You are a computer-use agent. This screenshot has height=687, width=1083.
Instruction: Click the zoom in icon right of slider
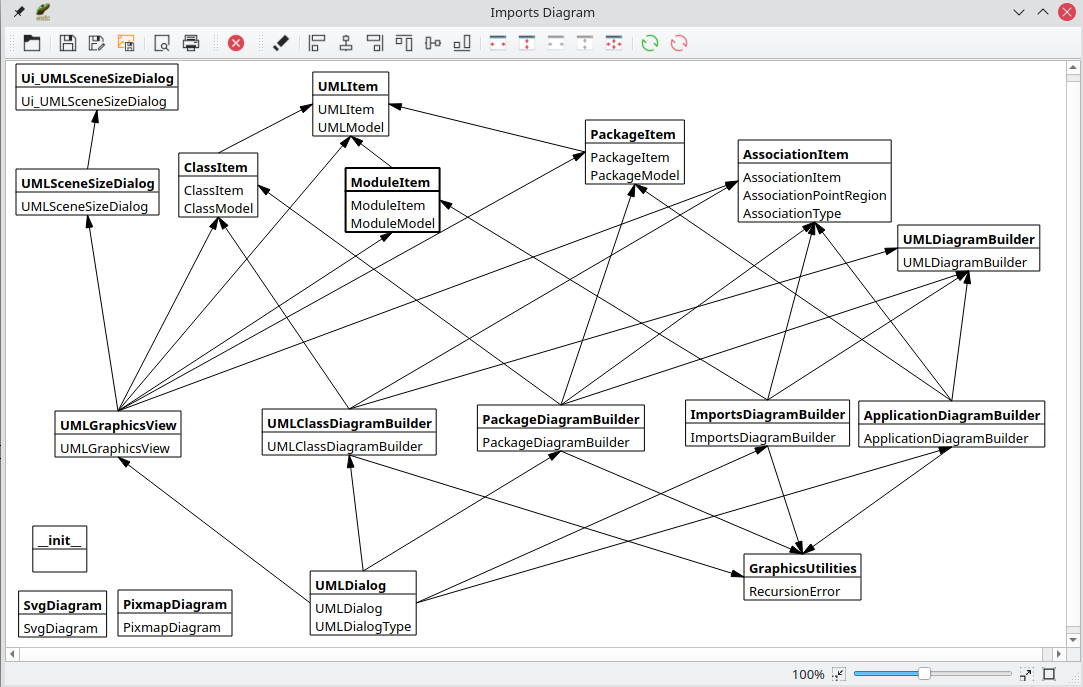point(1026,674)
